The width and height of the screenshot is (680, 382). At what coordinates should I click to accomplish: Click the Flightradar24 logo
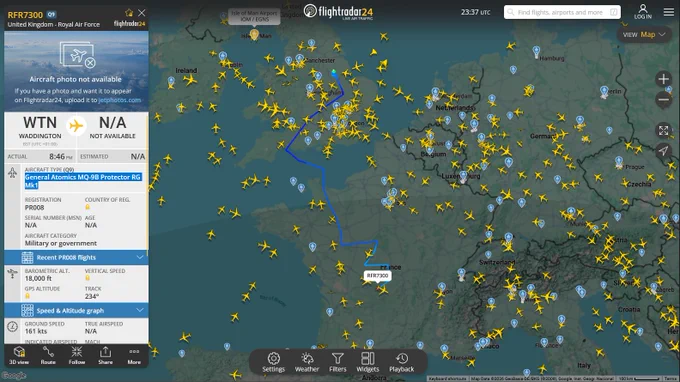(x=339, y=12)
